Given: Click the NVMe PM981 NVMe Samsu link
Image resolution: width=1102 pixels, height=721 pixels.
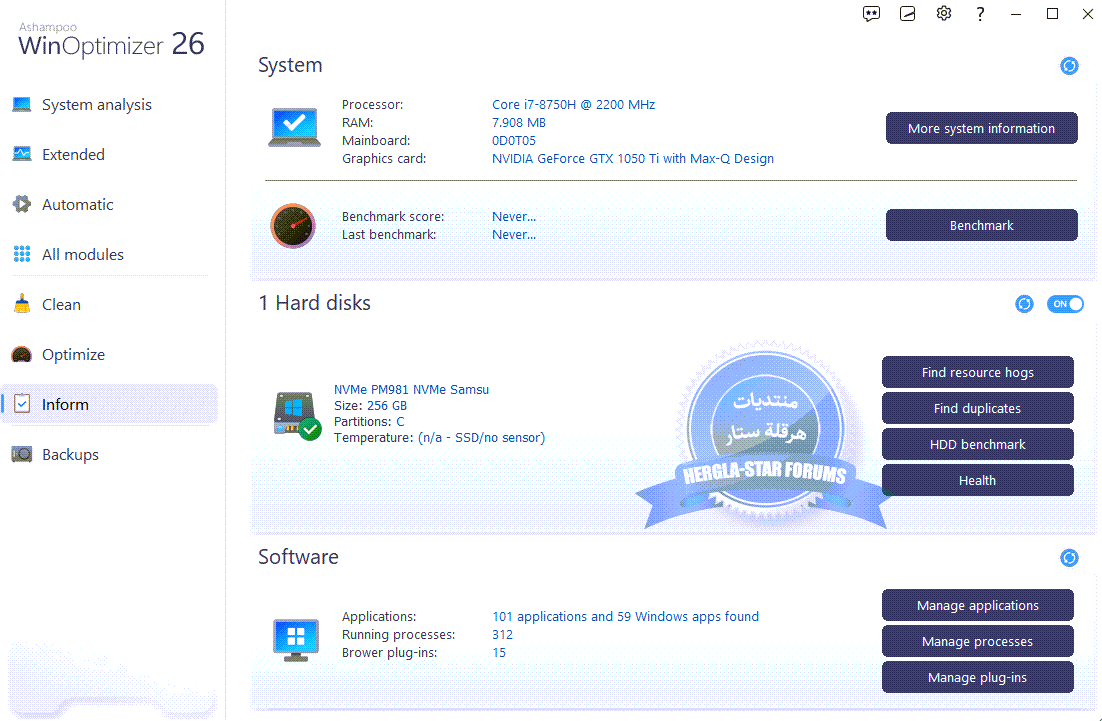Looking at the screenshot, I should pyautogui.click(x=411, y=389).
